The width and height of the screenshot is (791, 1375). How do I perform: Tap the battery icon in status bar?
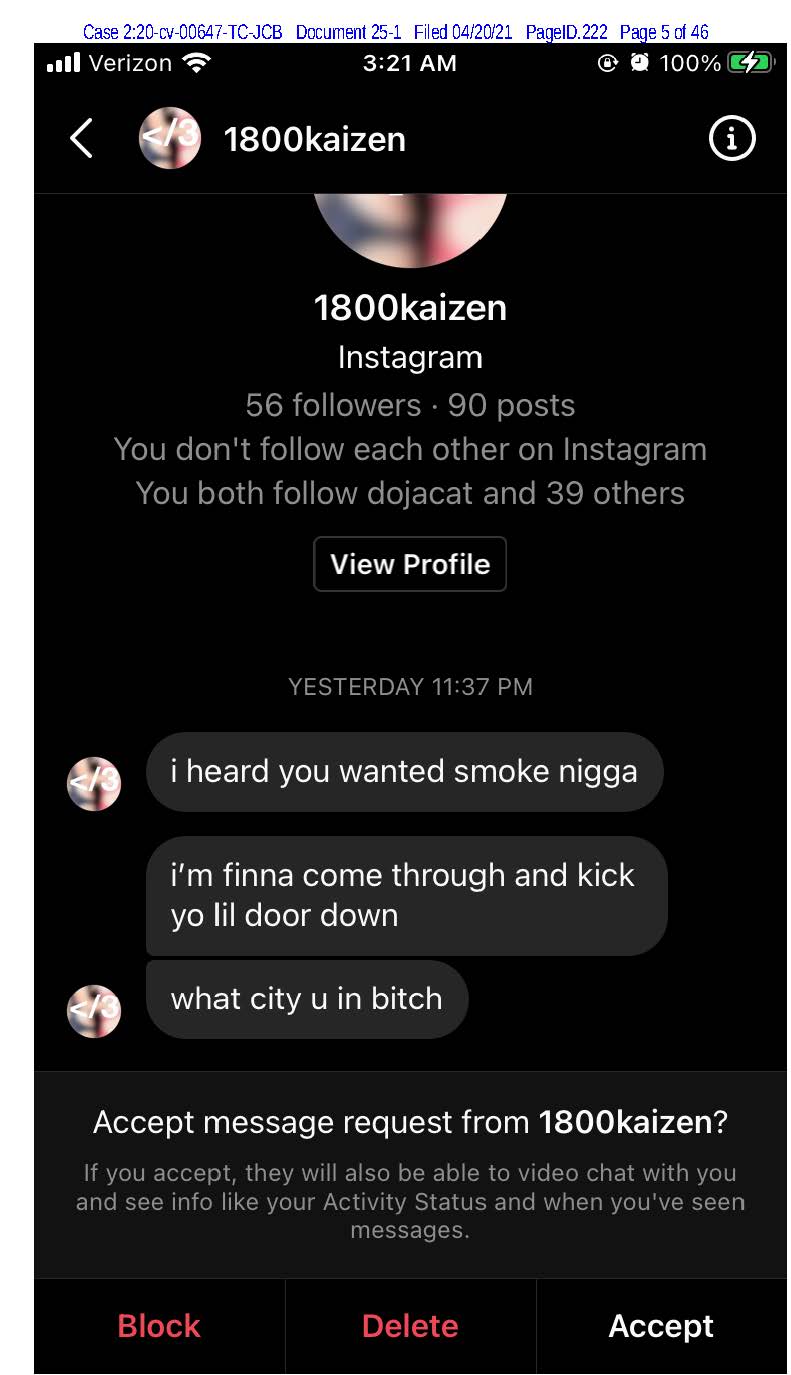coord(752,63)
